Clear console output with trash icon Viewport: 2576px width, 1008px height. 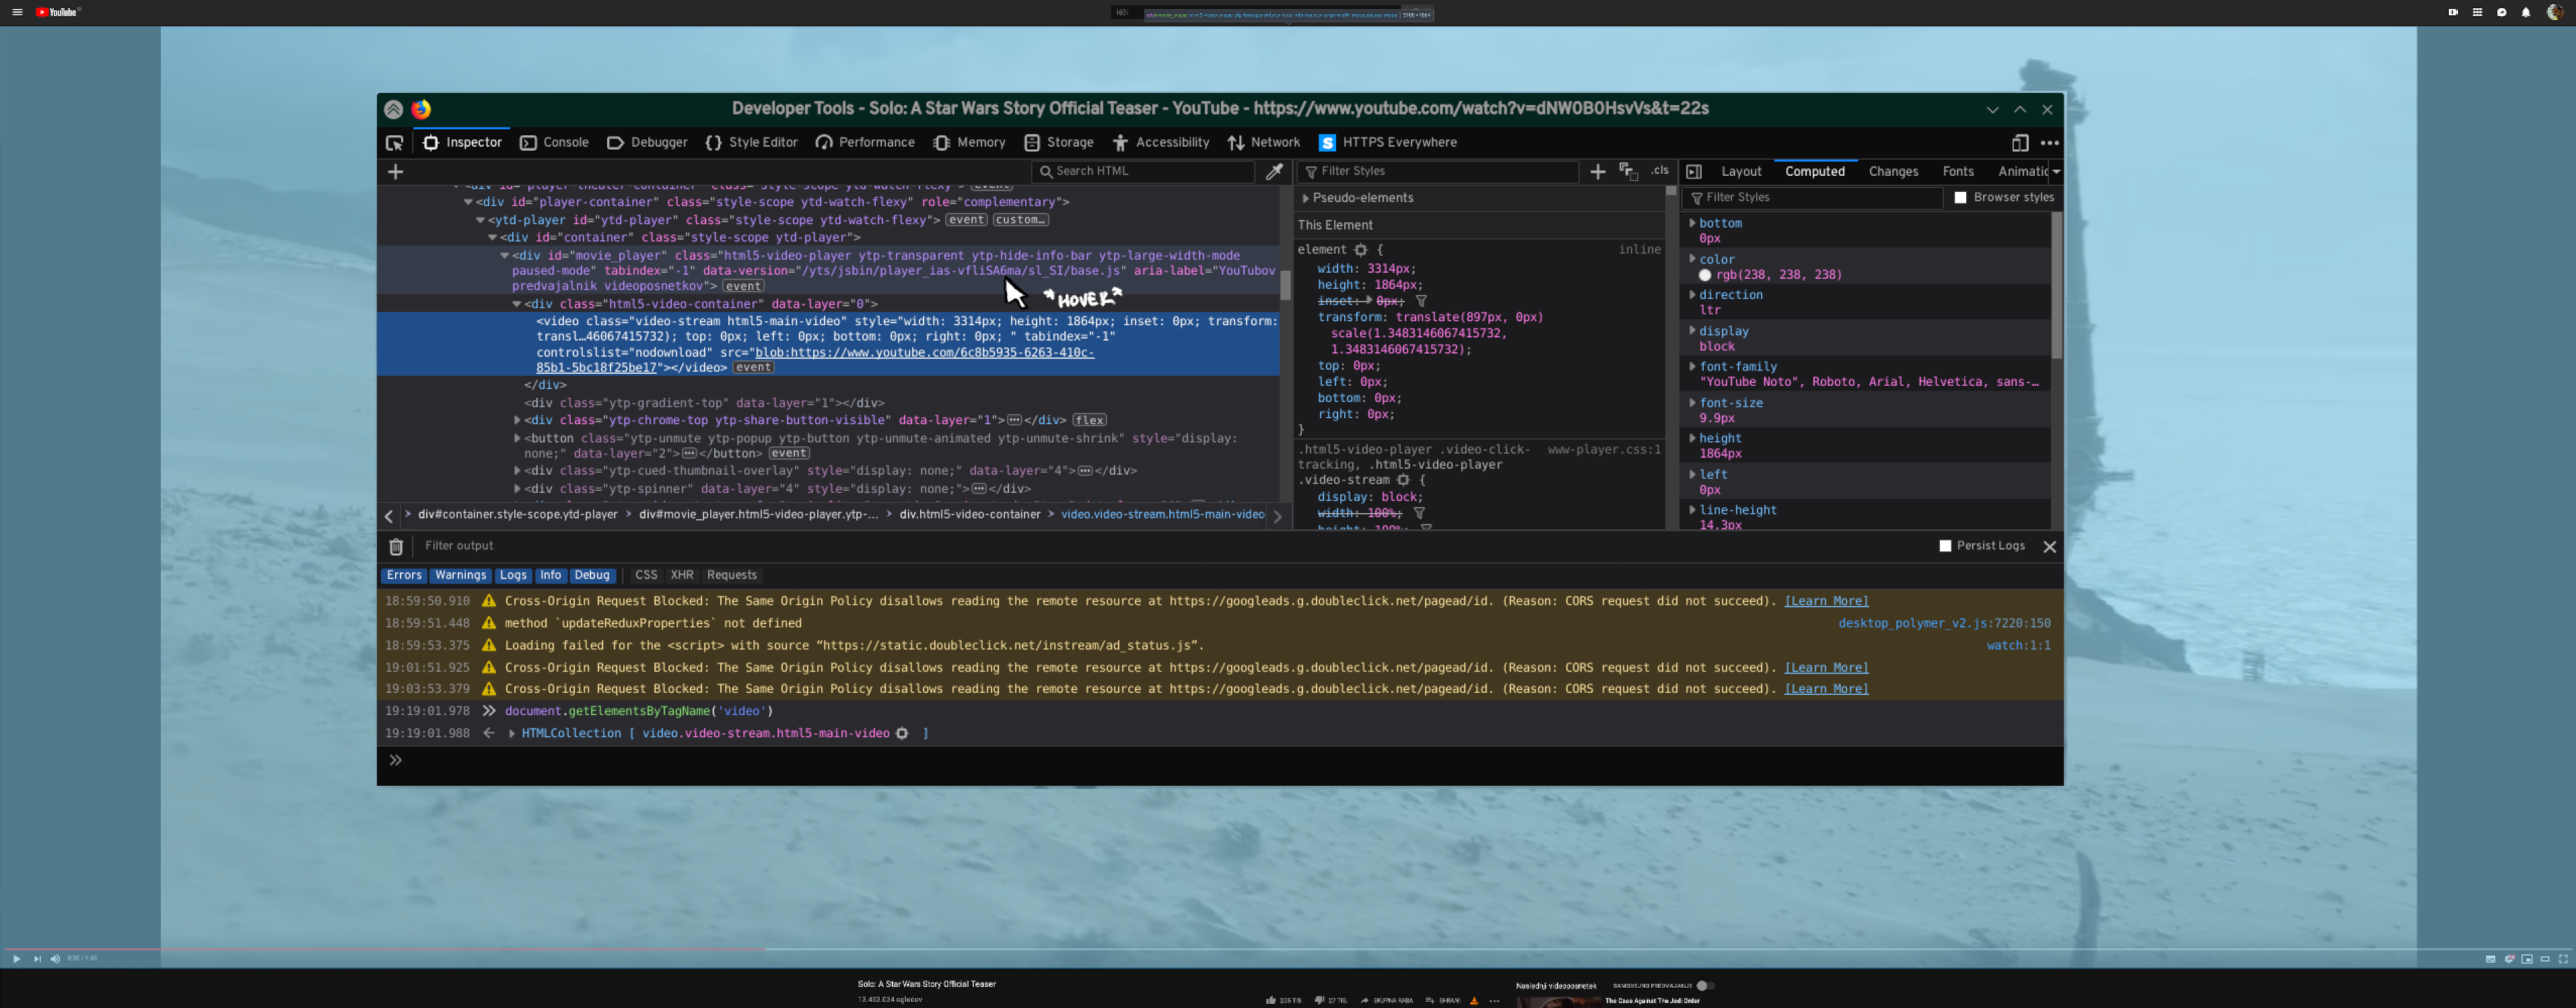(x=396, y=546)
